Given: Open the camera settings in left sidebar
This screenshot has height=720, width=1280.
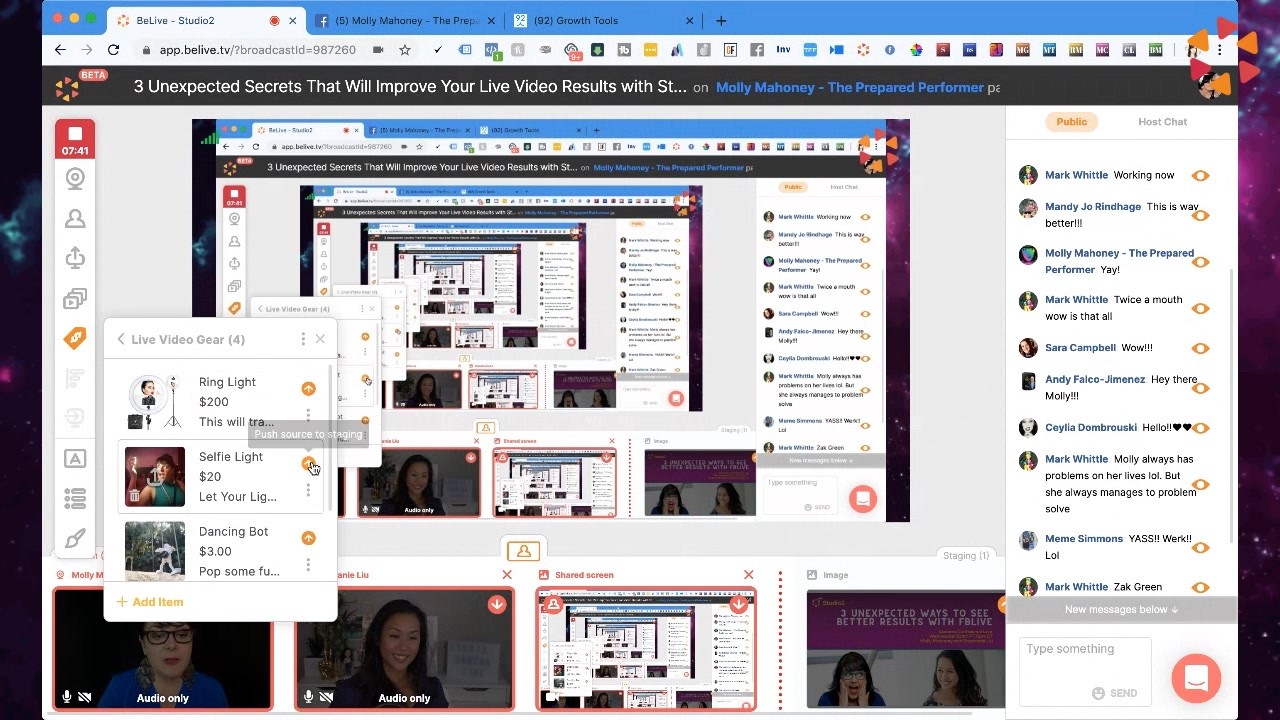Looking at the screenshot, I should 75,178.
